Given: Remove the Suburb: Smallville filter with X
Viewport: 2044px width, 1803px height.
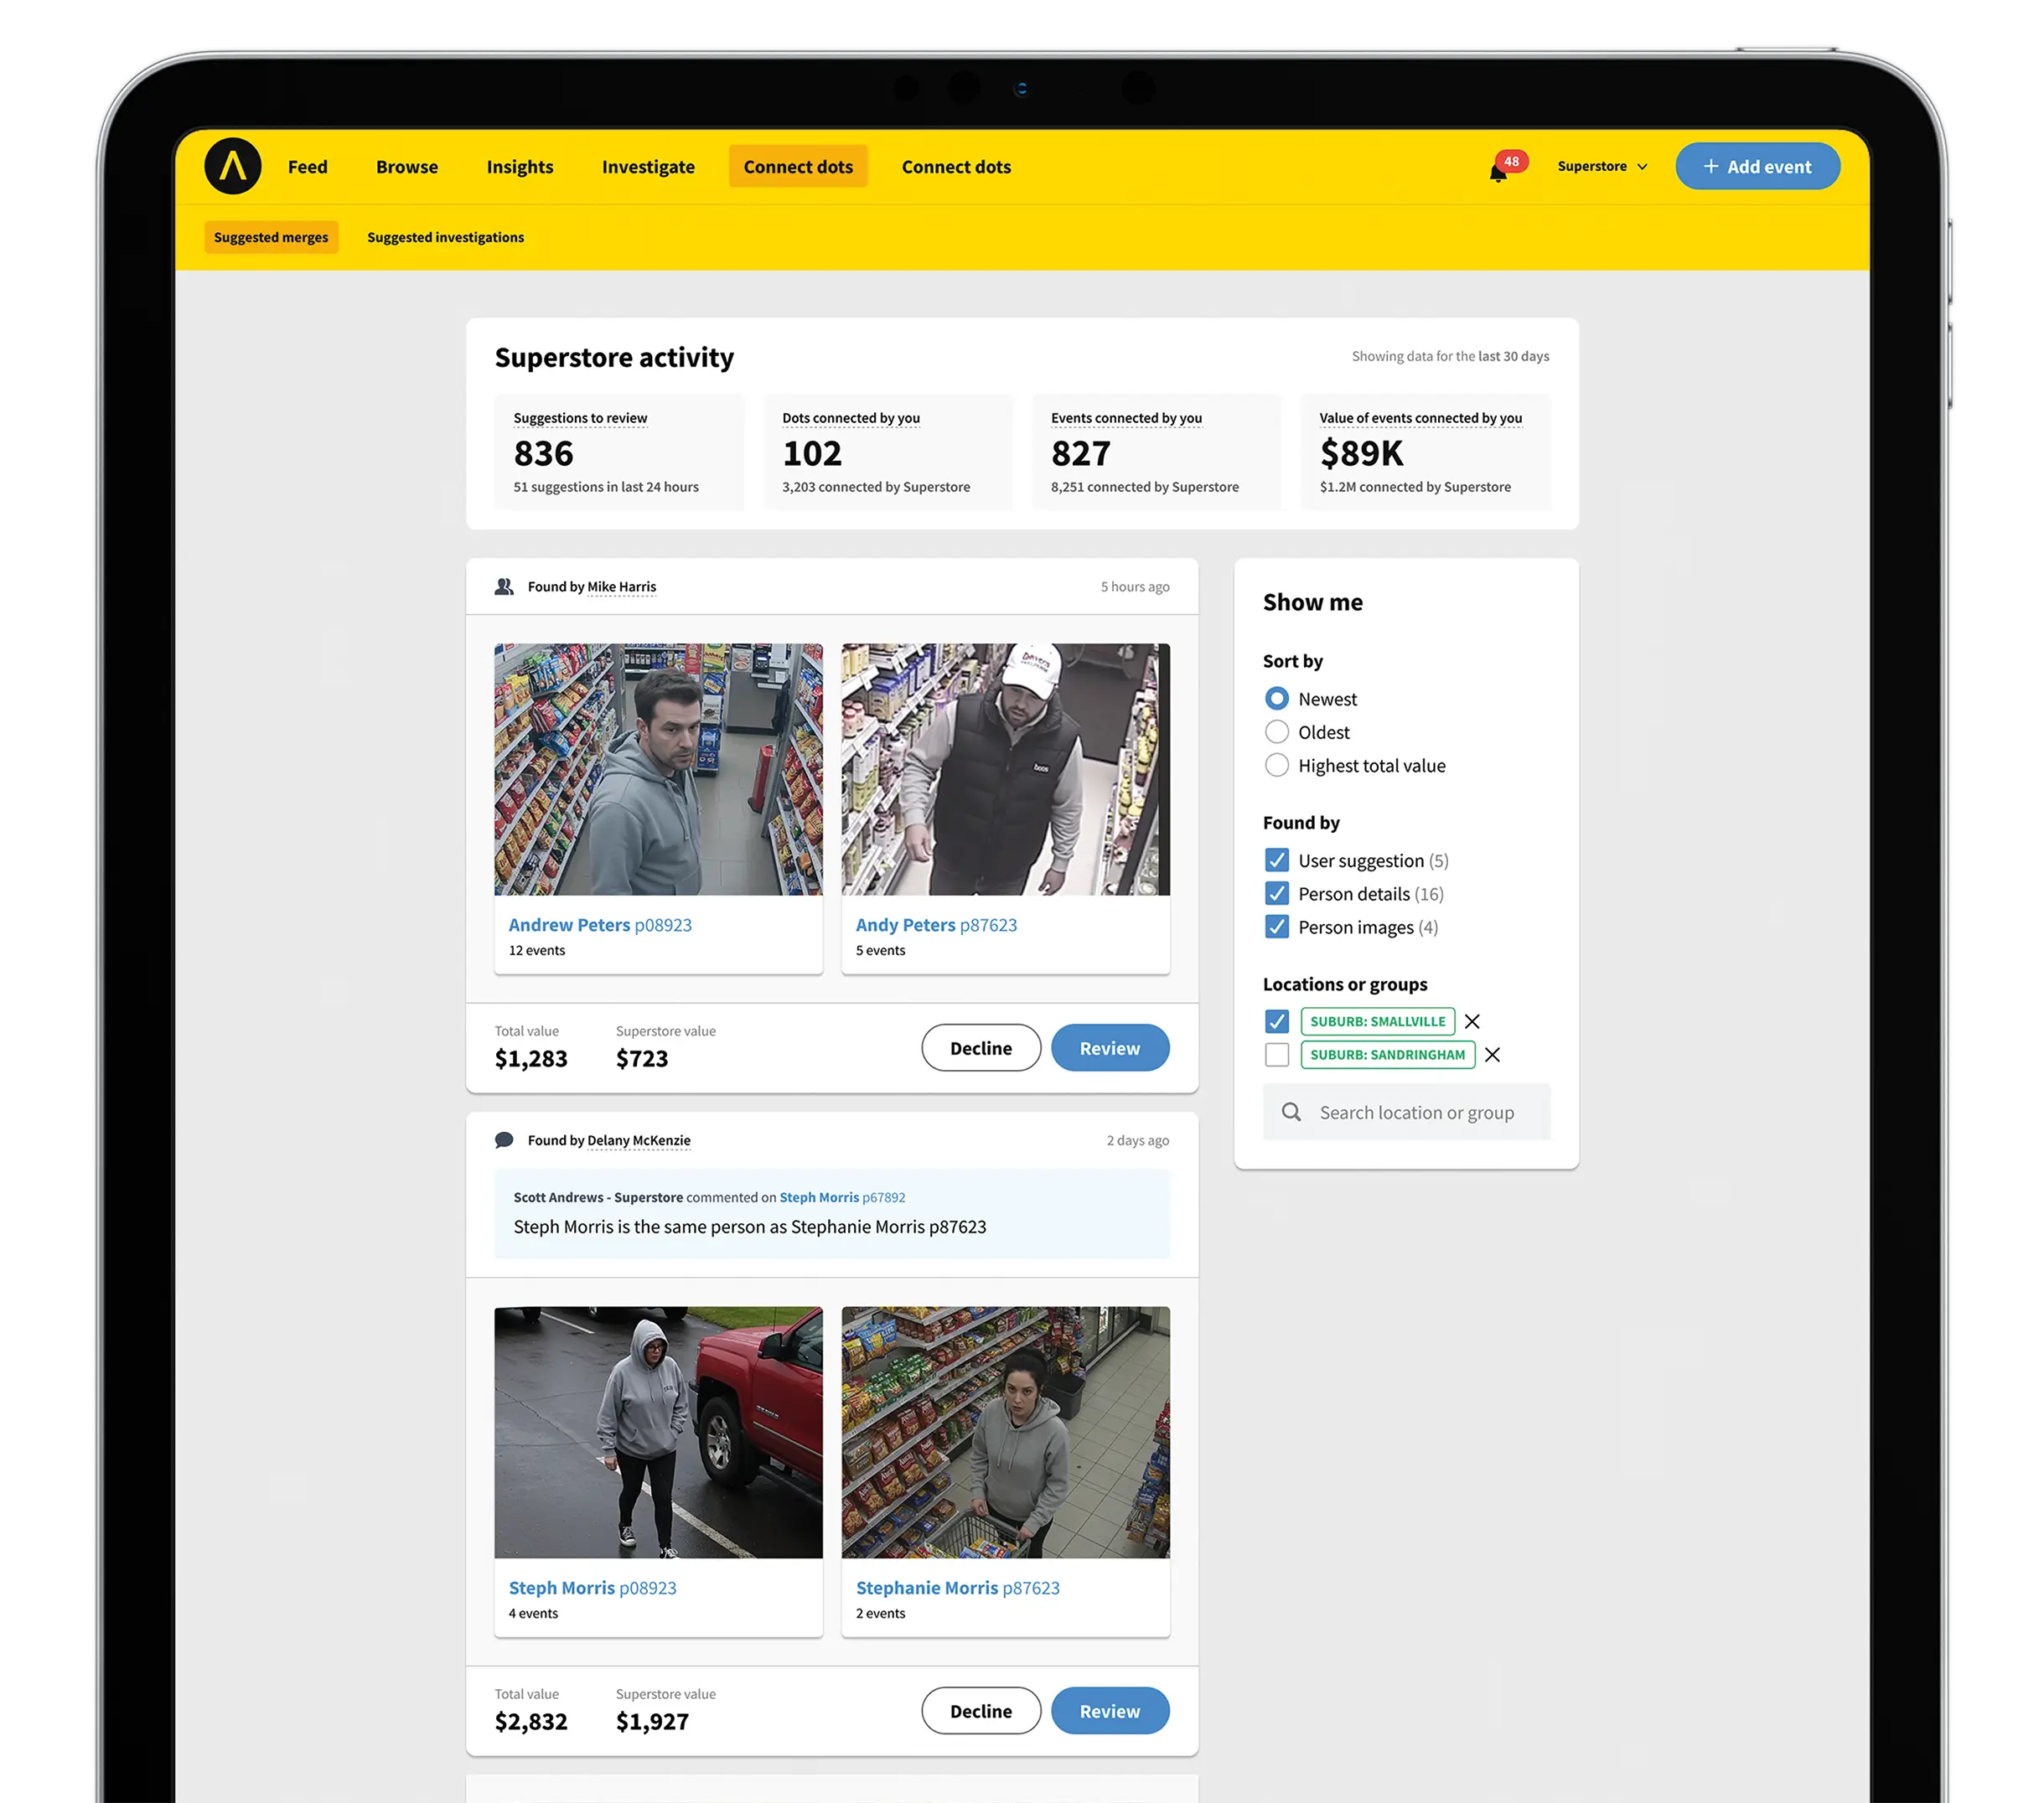Looking at the screenshot, I should 1471,1021.
